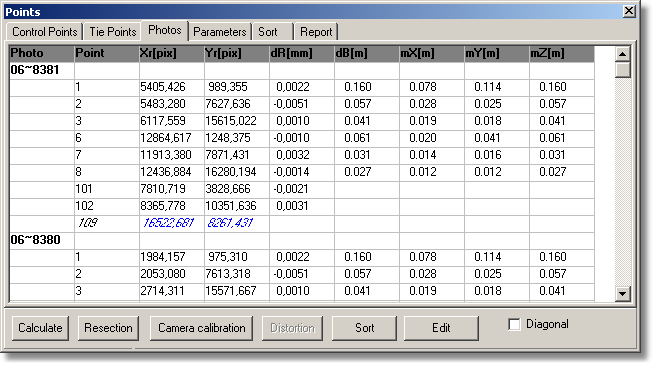Click the Photo column header
The height and width of the screenshot is (365, 653).
click(x=42, y=53)
